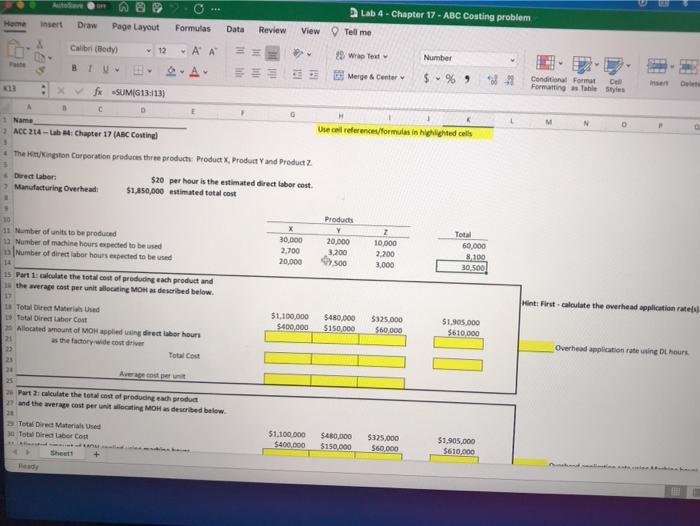Click the Top Align icon
Viewport: 700px width, 526px height.
tap(240, 51)
